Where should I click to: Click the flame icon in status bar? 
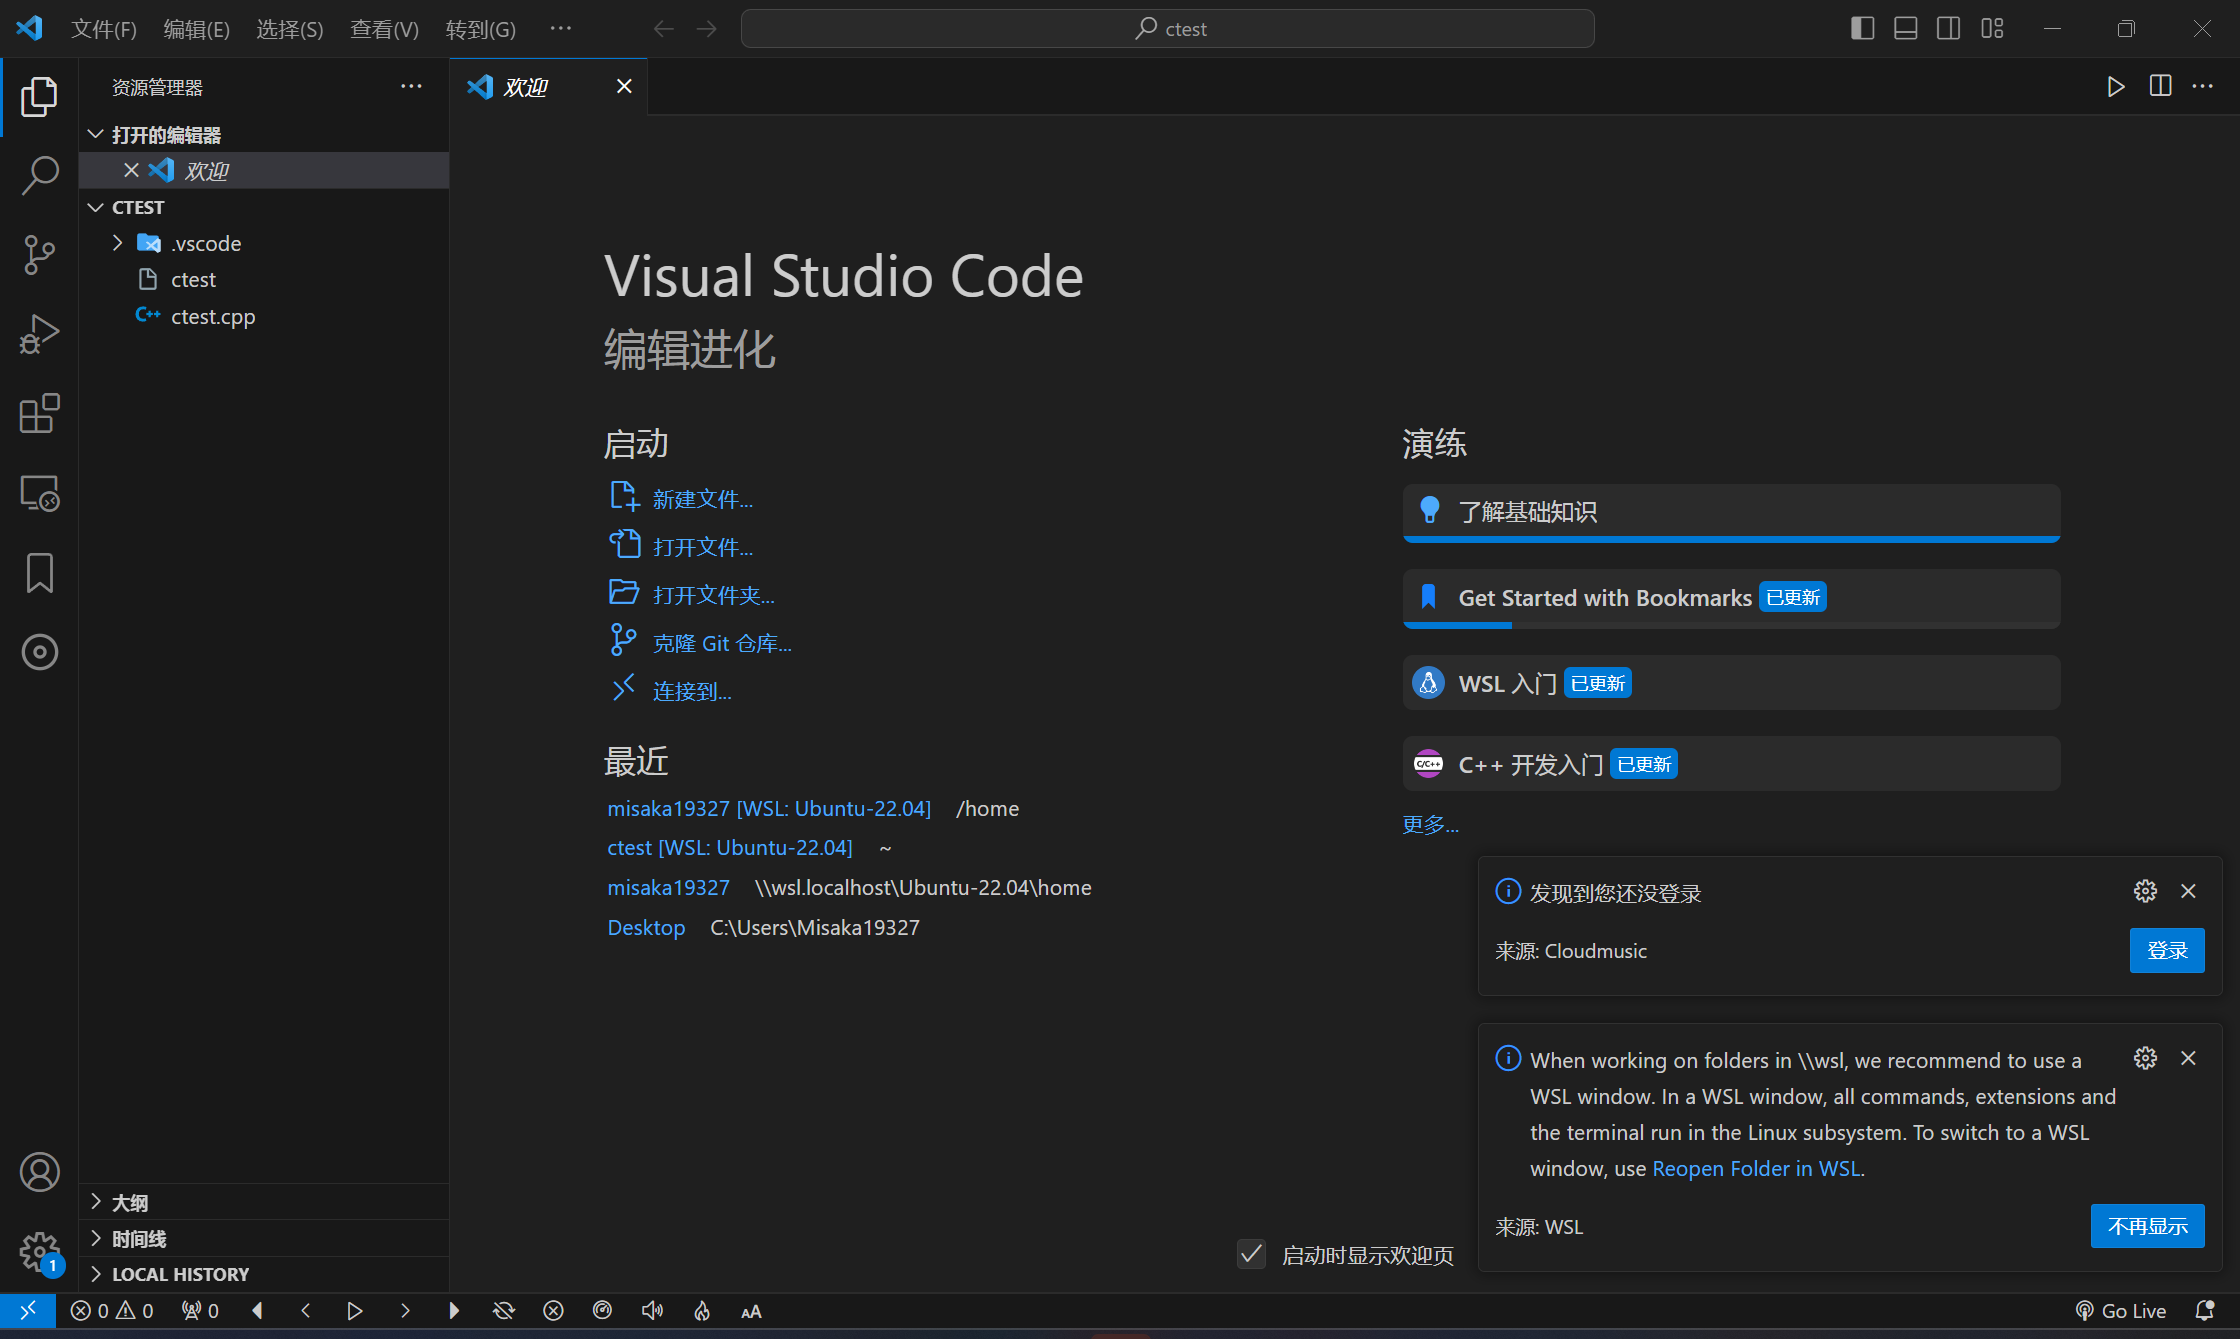click(x=702, y=1311)
